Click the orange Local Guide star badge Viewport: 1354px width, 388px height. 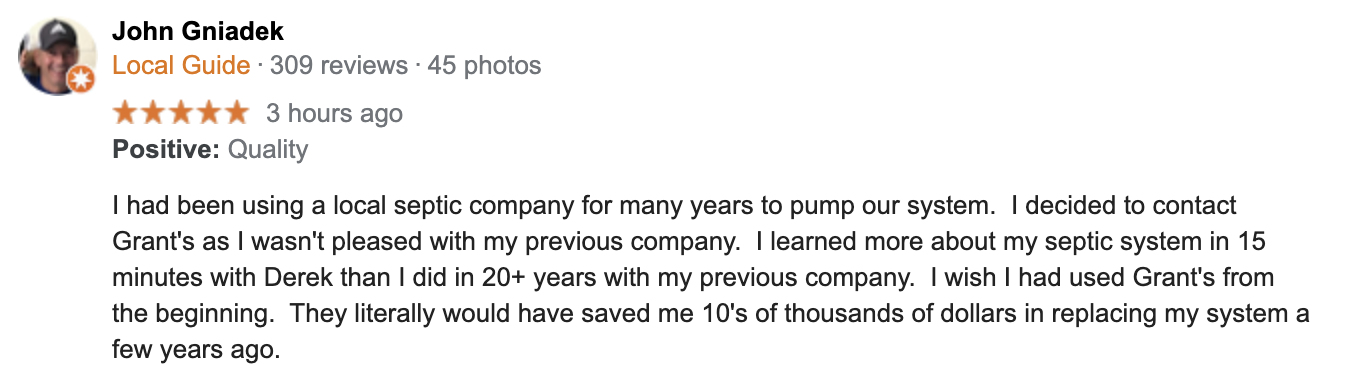pos(81,81)
